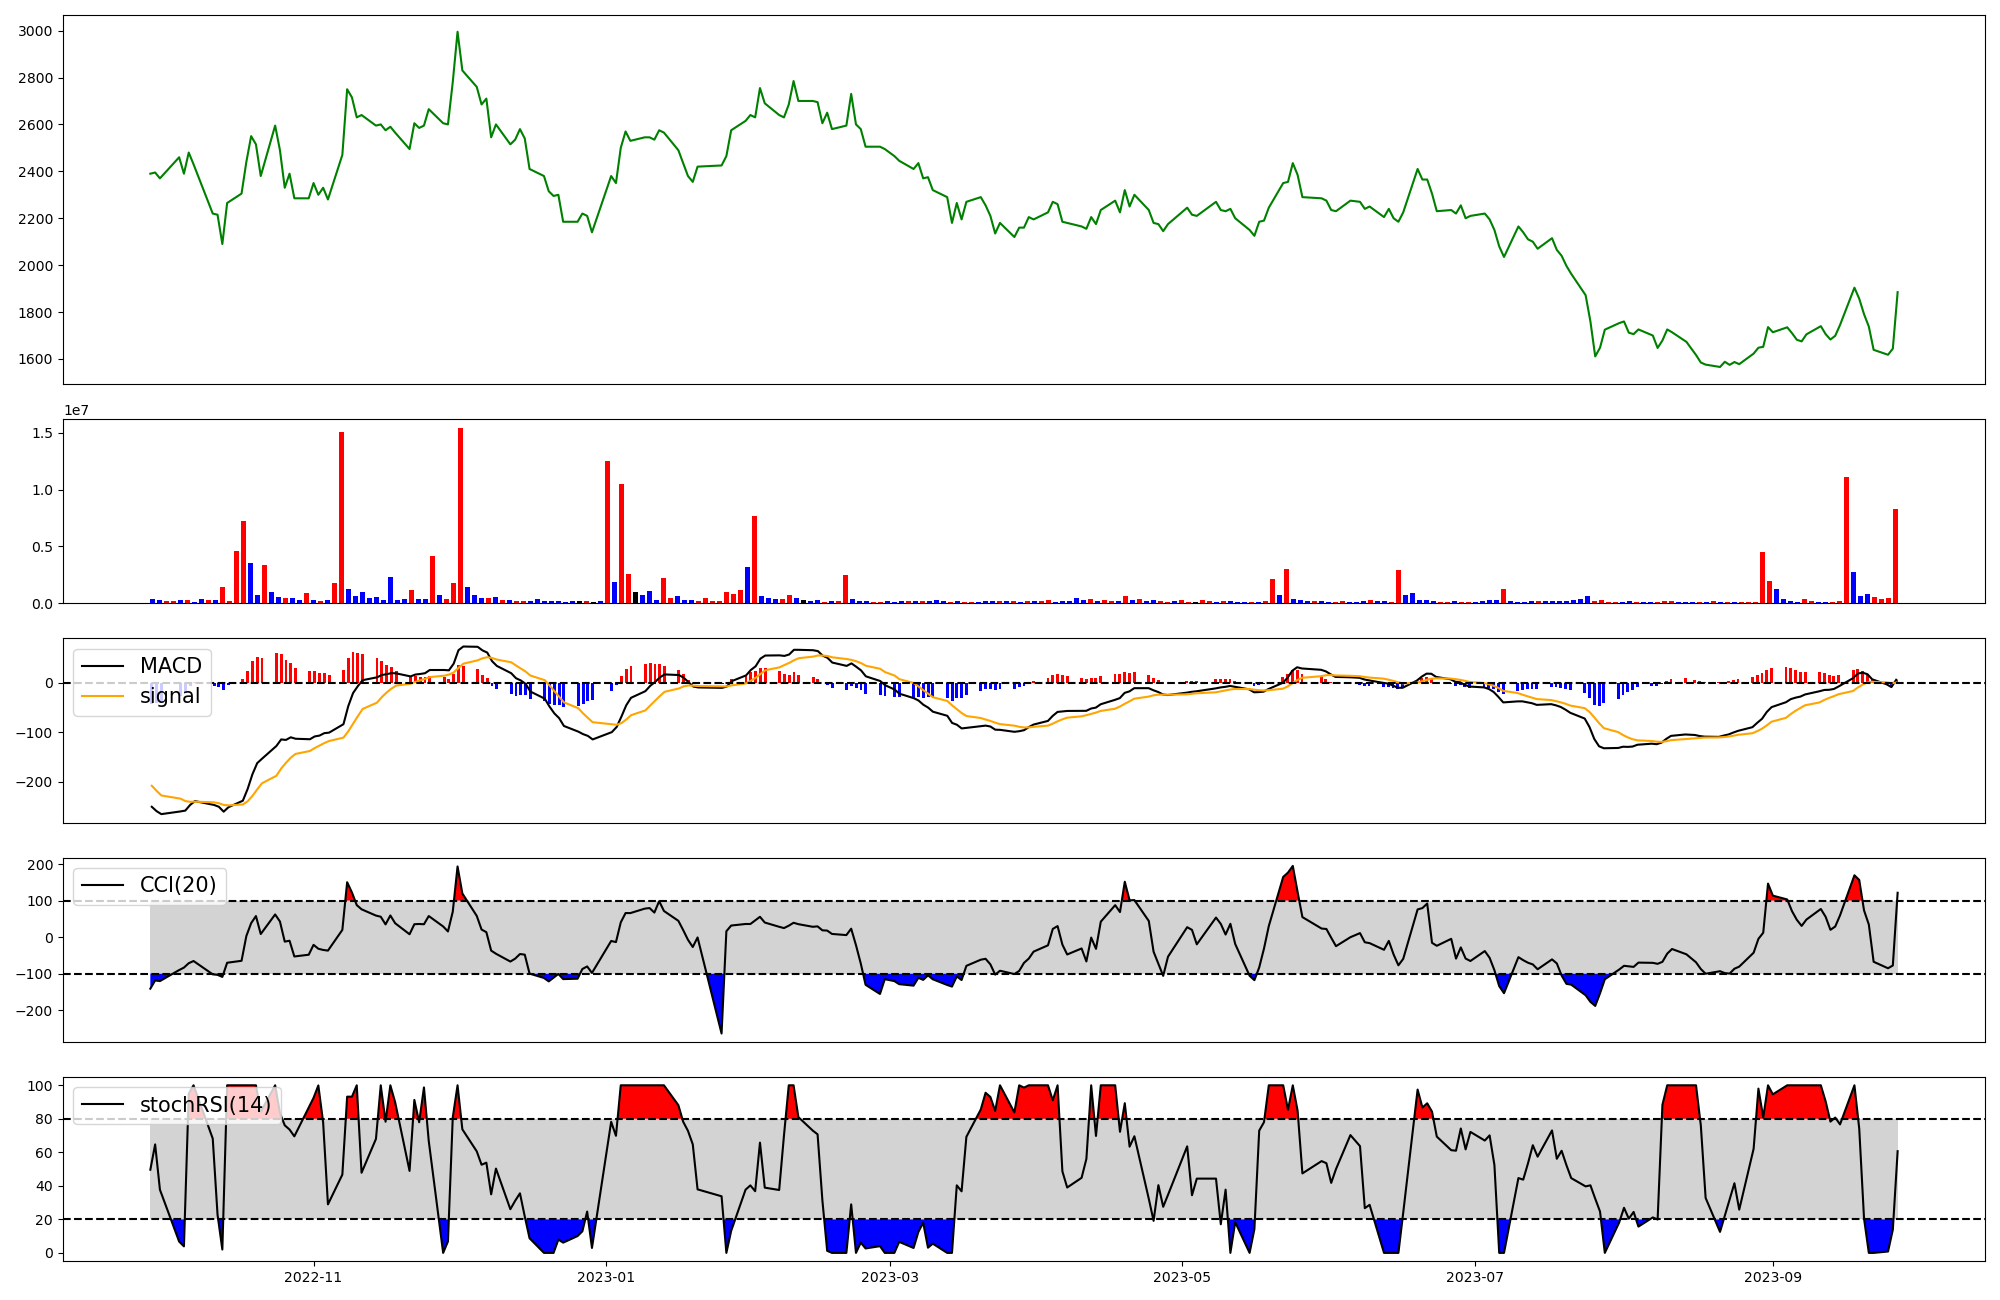This screenshot has height=1300, width=2000.
Task: Click the orange signal legend line swatch
Action: coord(103,696)
